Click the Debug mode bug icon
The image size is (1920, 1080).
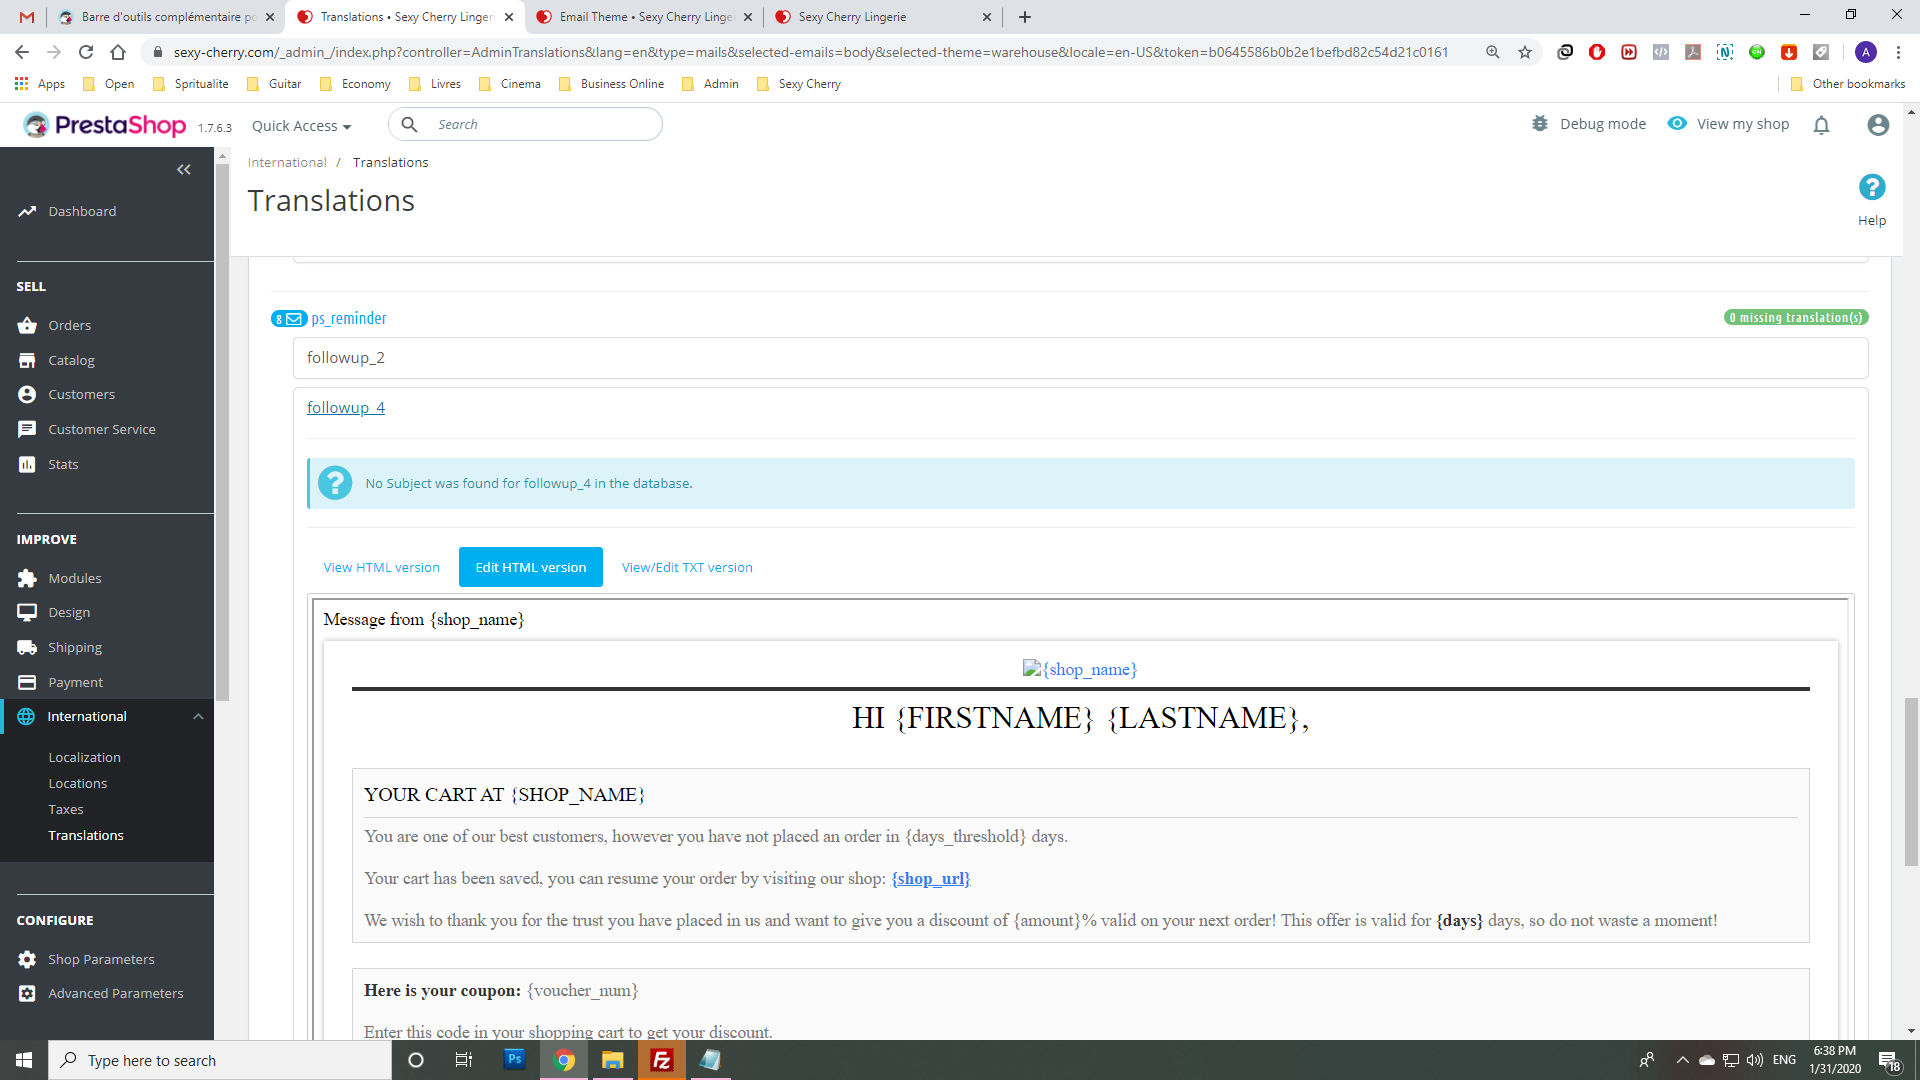(x=1540, y=124)
